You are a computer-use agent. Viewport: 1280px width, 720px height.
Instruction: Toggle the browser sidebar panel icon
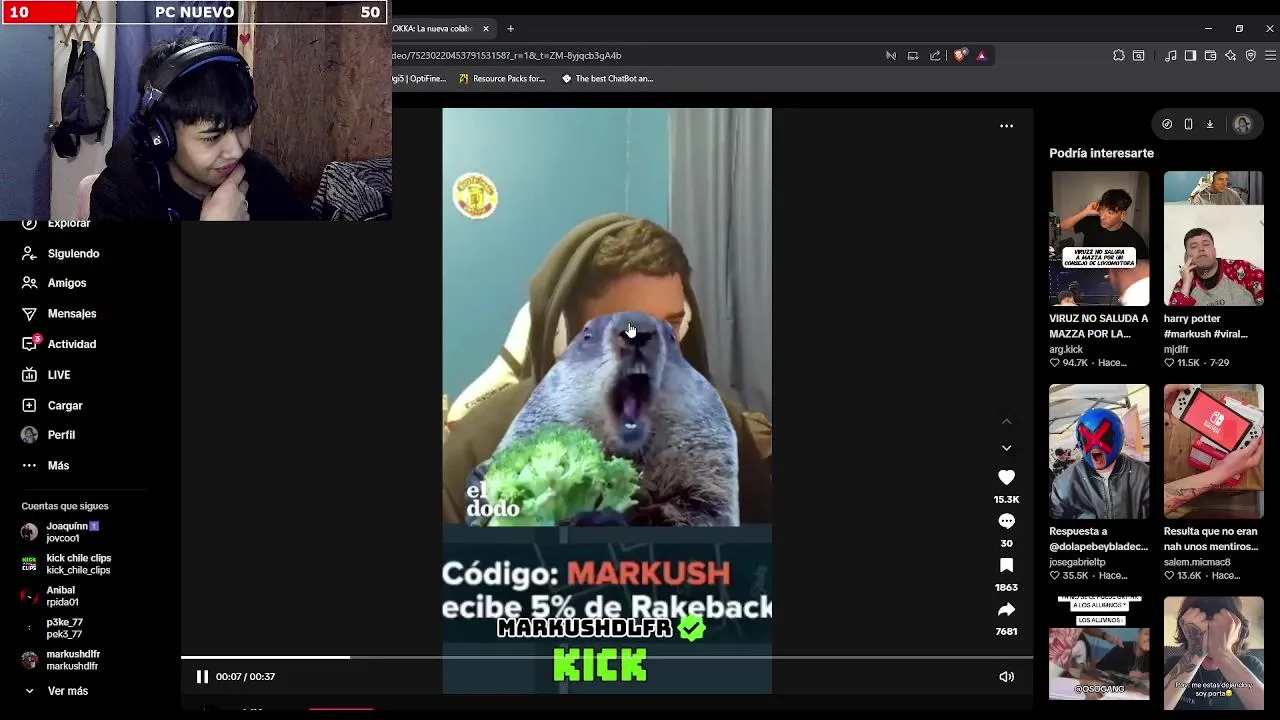tap(1190, 56)
